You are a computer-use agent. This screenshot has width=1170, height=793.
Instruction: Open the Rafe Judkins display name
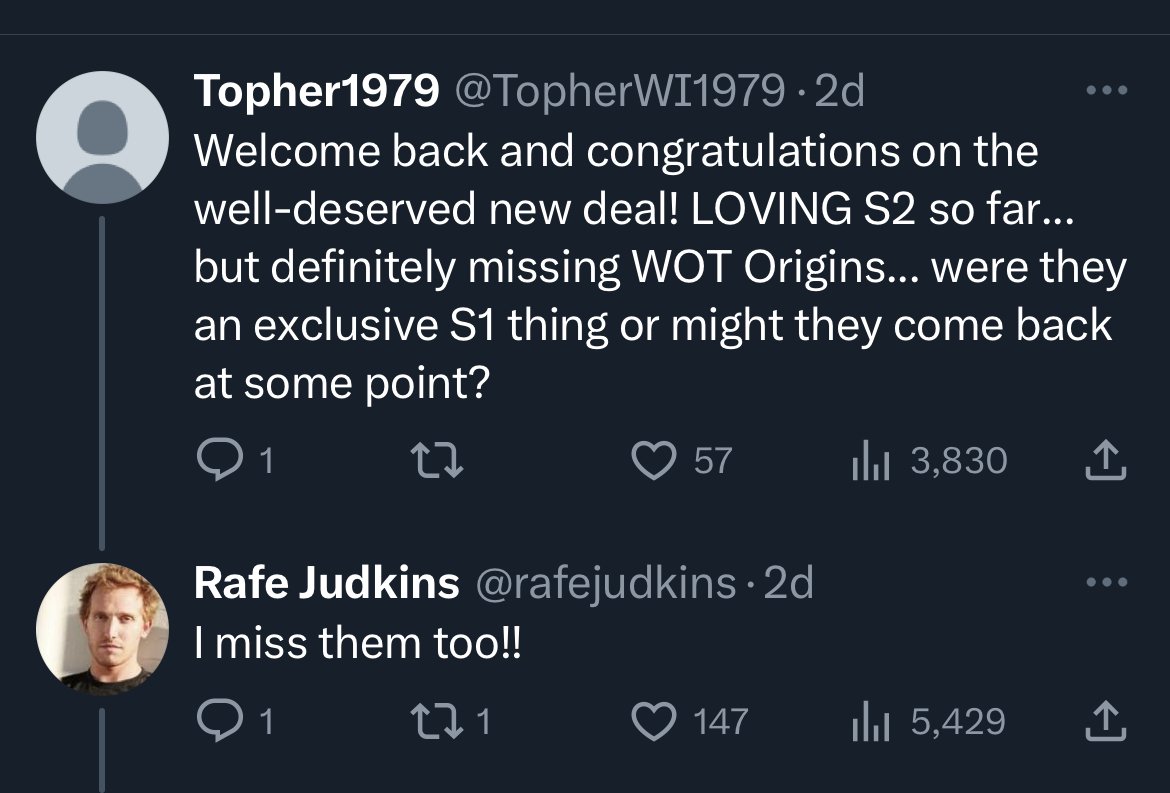[x=327, y=583]
